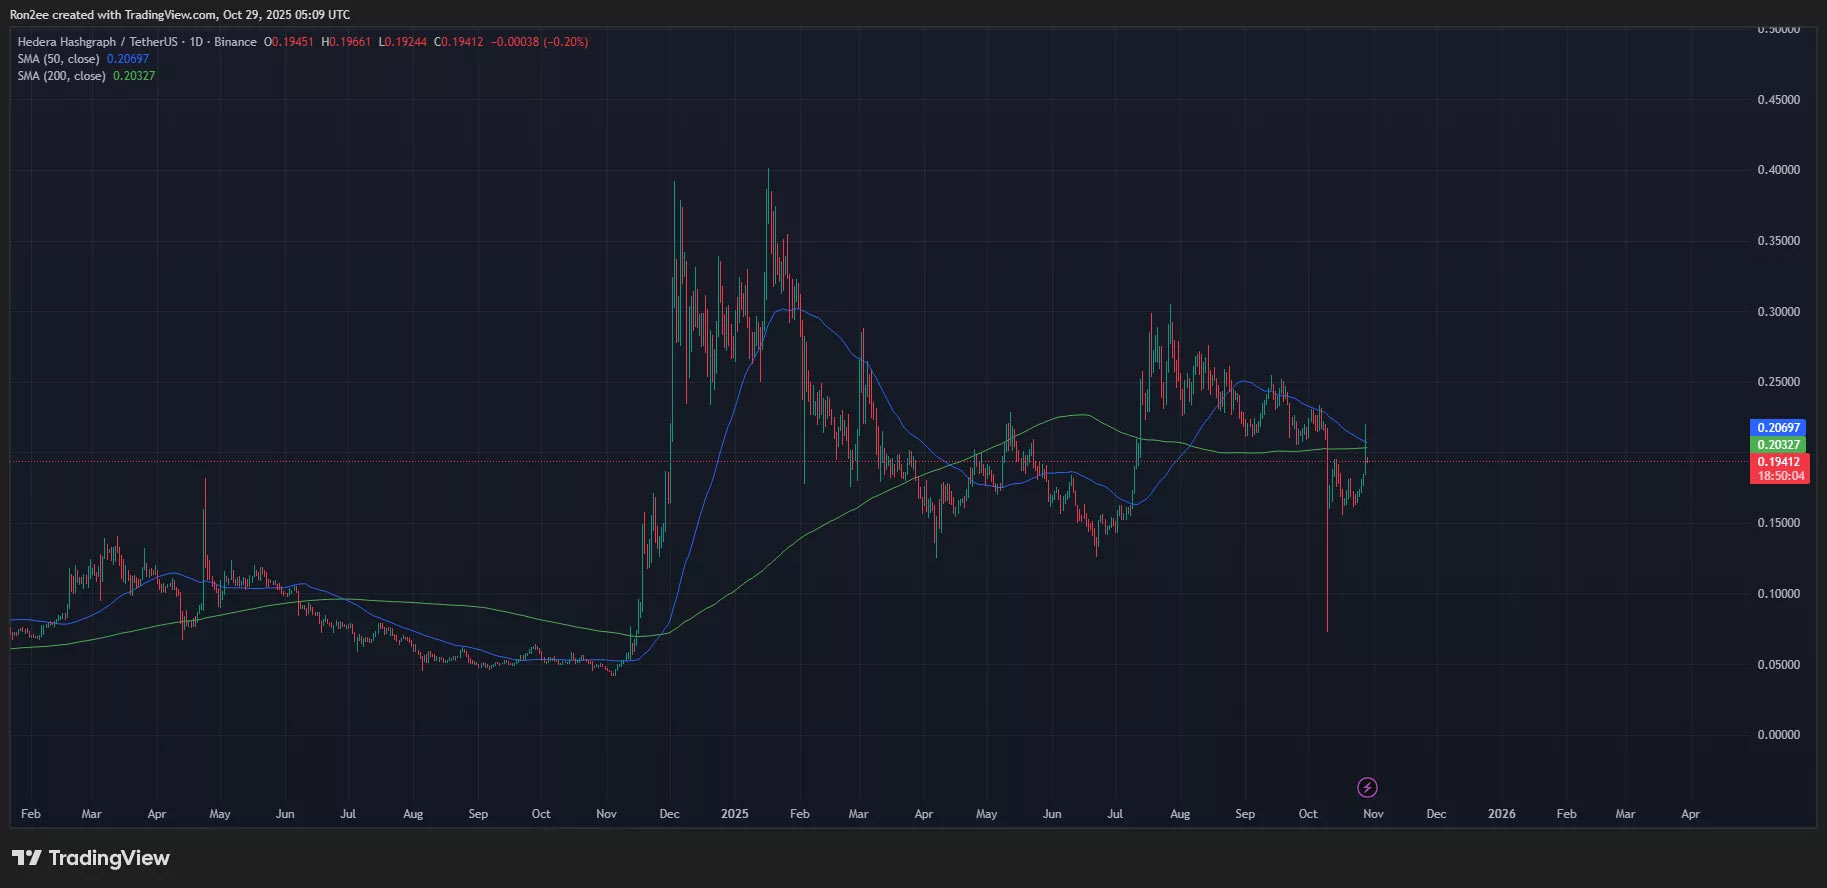Click the TradingView logo at bottom left
The height and width of the screenshot is (888, 1827).
point(91,858)
